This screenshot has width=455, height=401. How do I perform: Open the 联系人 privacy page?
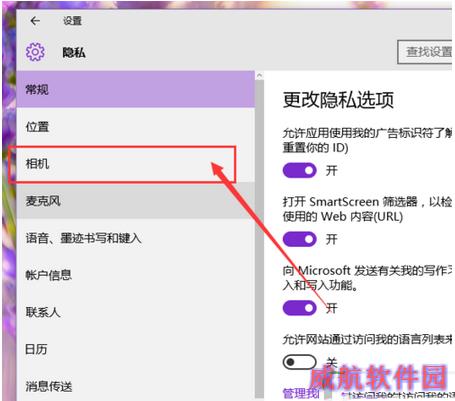tap(136, 312)
